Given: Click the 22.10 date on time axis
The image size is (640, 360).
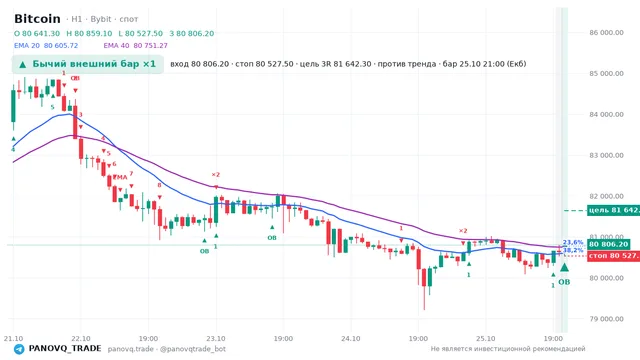Looking at the screenshot, I should (81, 338).
